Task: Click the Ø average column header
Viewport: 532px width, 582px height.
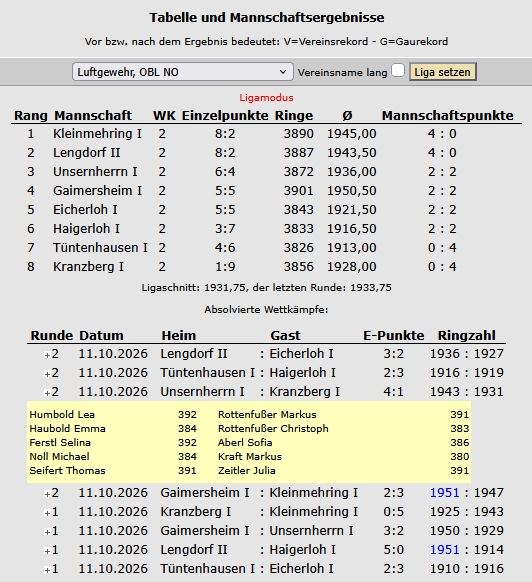Action: tap(347, 115)
